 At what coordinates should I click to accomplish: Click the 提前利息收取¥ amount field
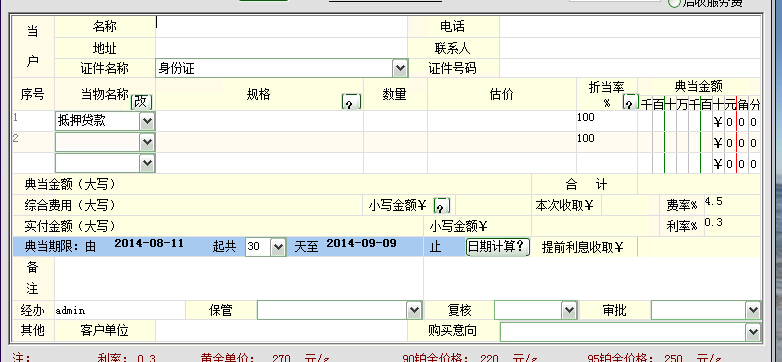click(699, 247)
